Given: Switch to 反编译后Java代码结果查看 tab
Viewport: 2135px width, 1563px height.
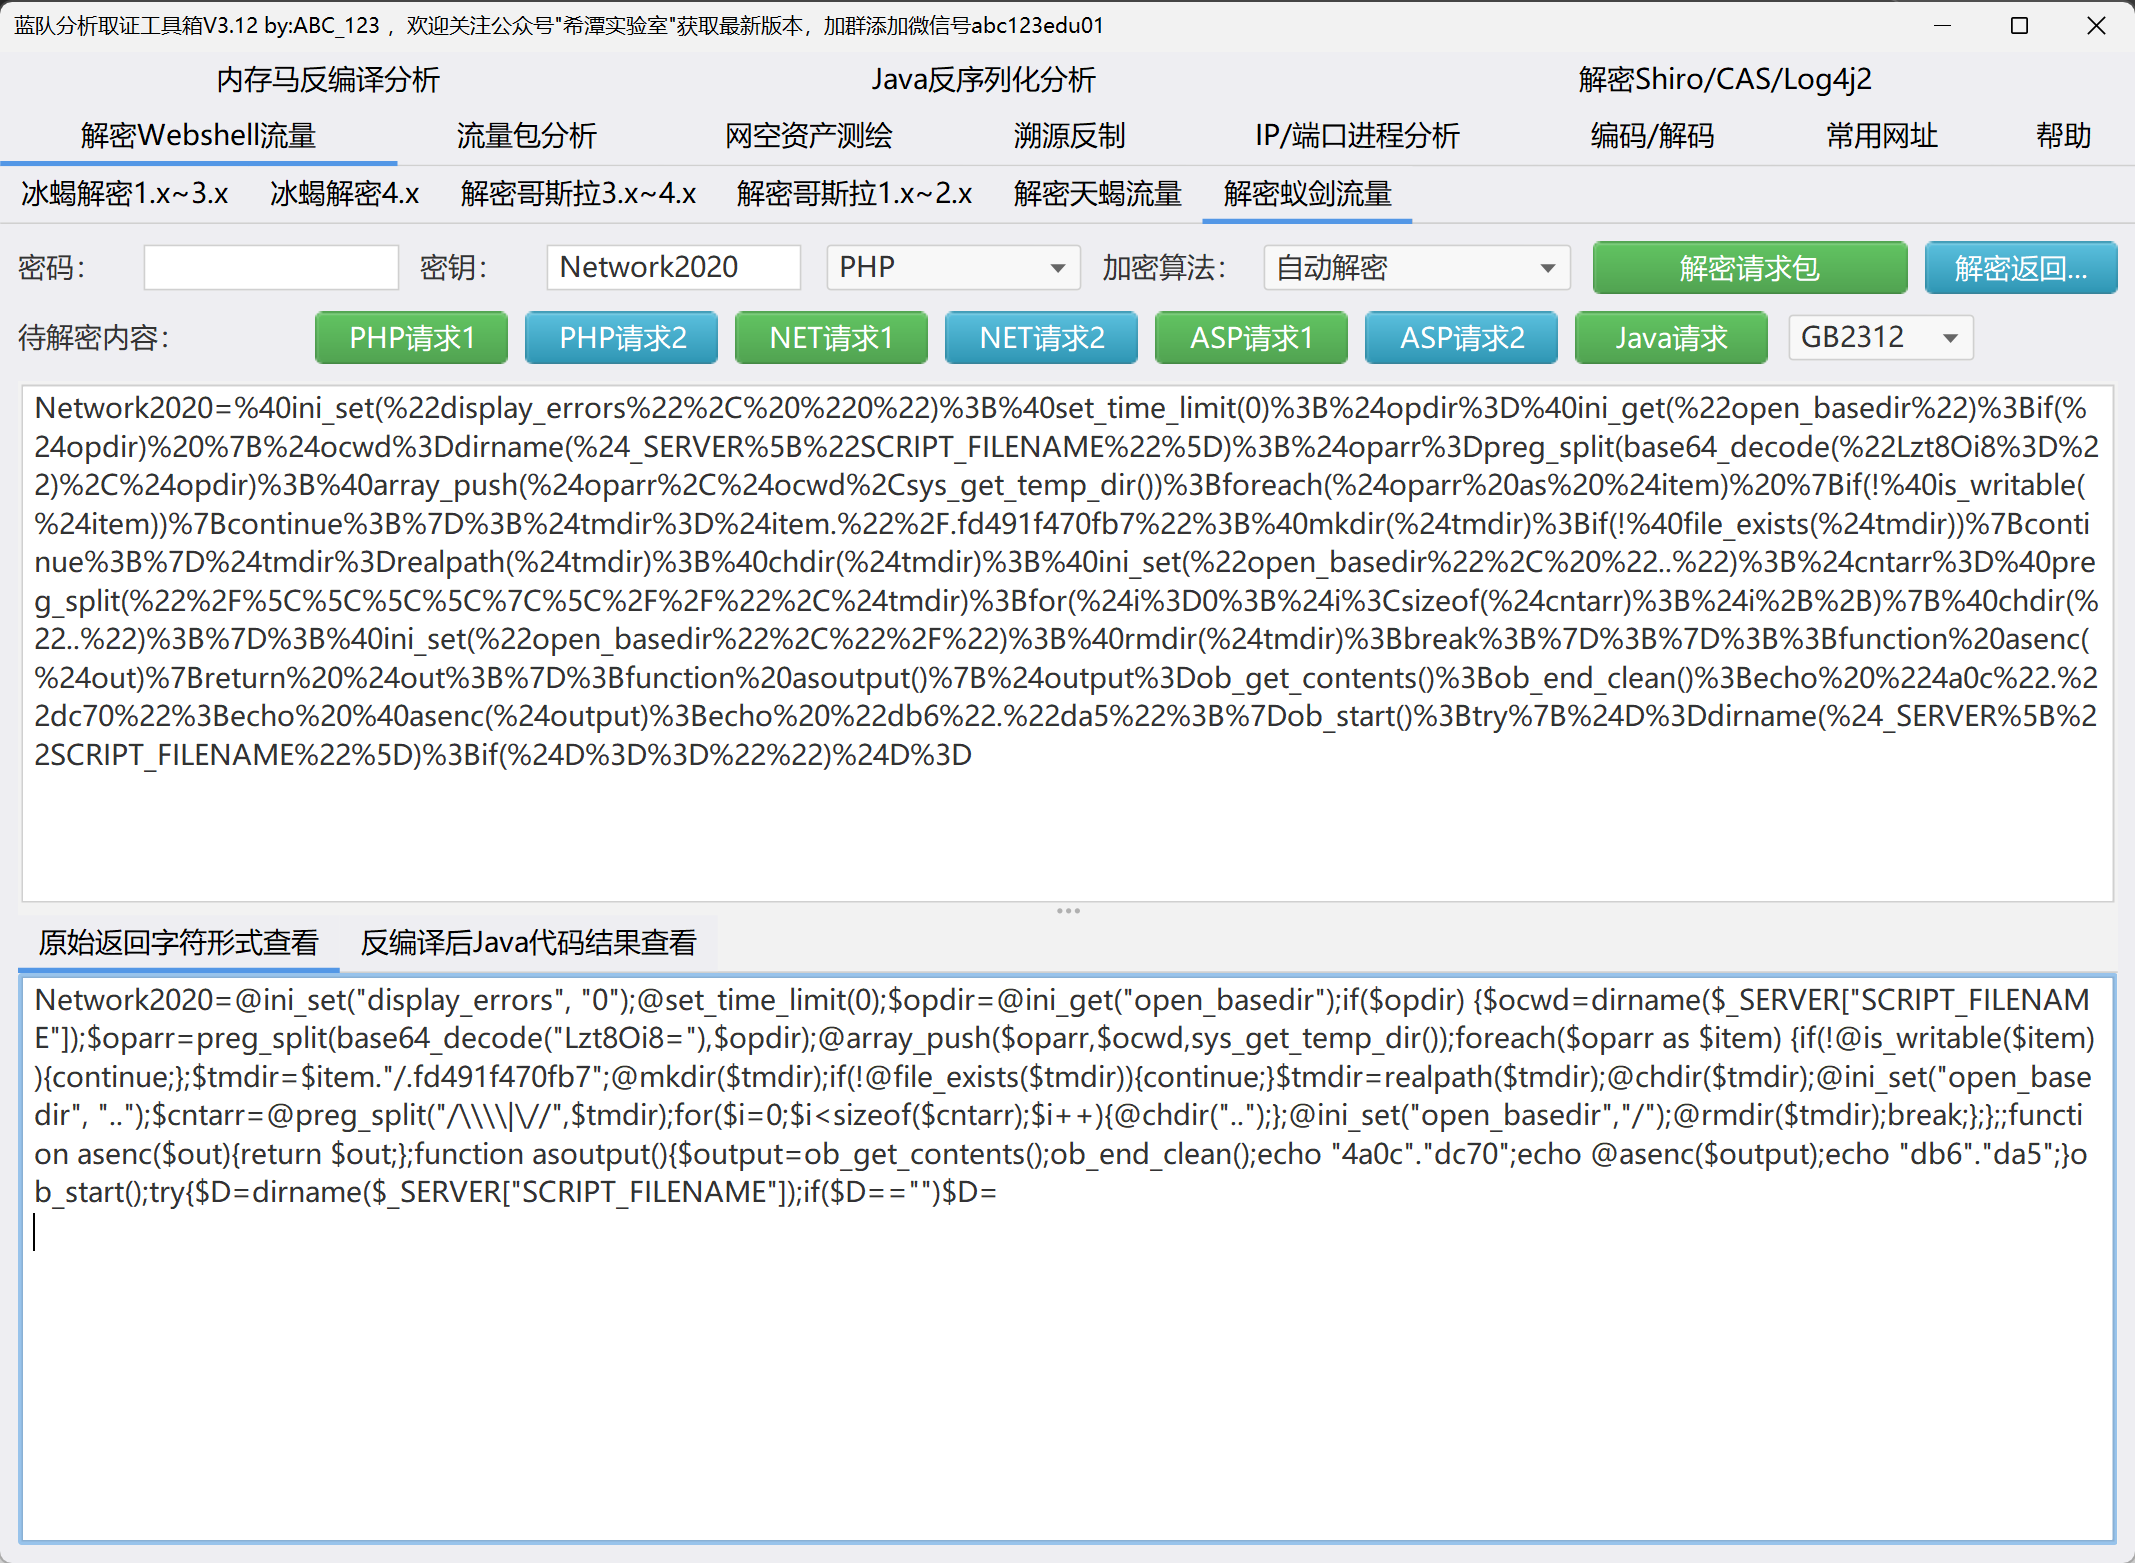Looking at the screenshot, I should [528, 943].
